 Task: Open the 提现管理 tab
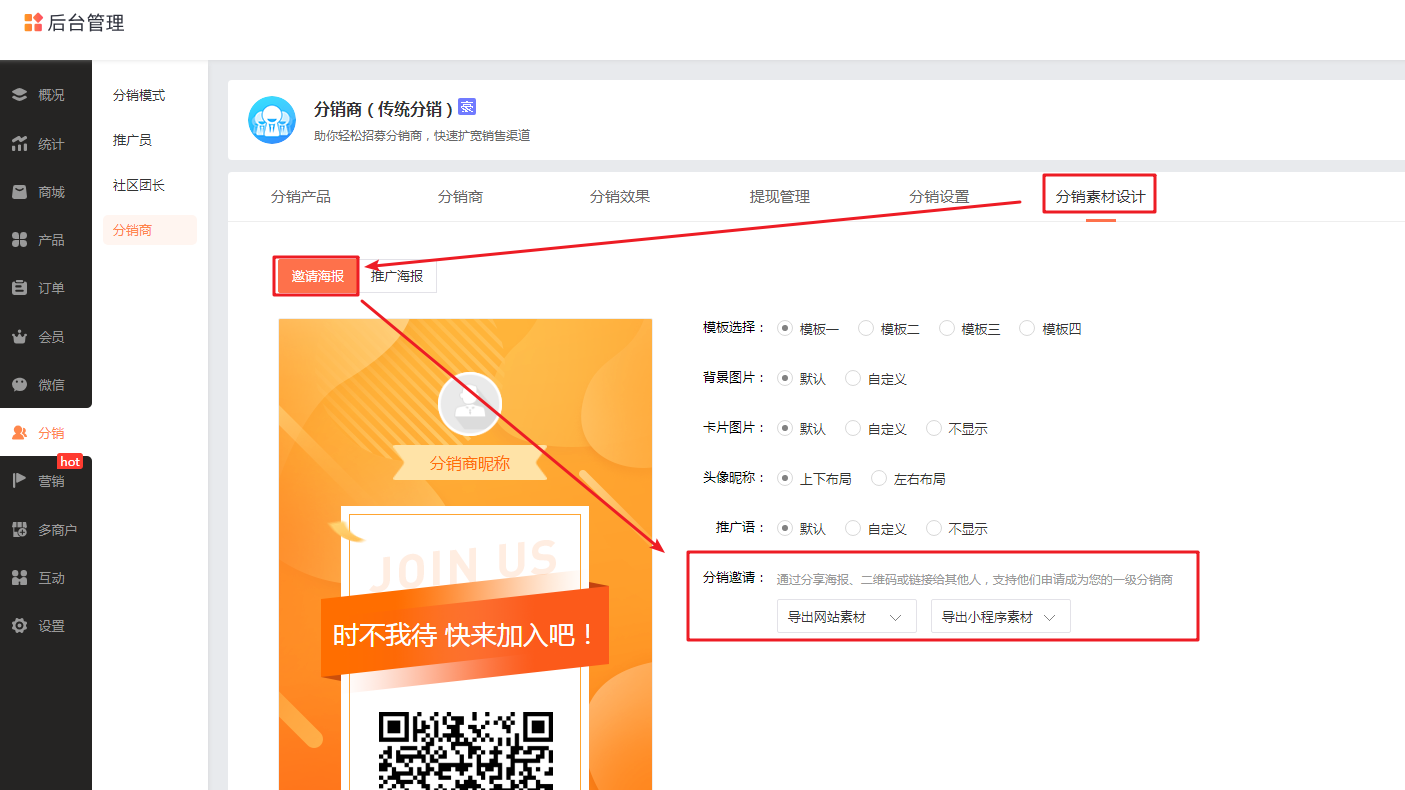click(x=779, y=197)
